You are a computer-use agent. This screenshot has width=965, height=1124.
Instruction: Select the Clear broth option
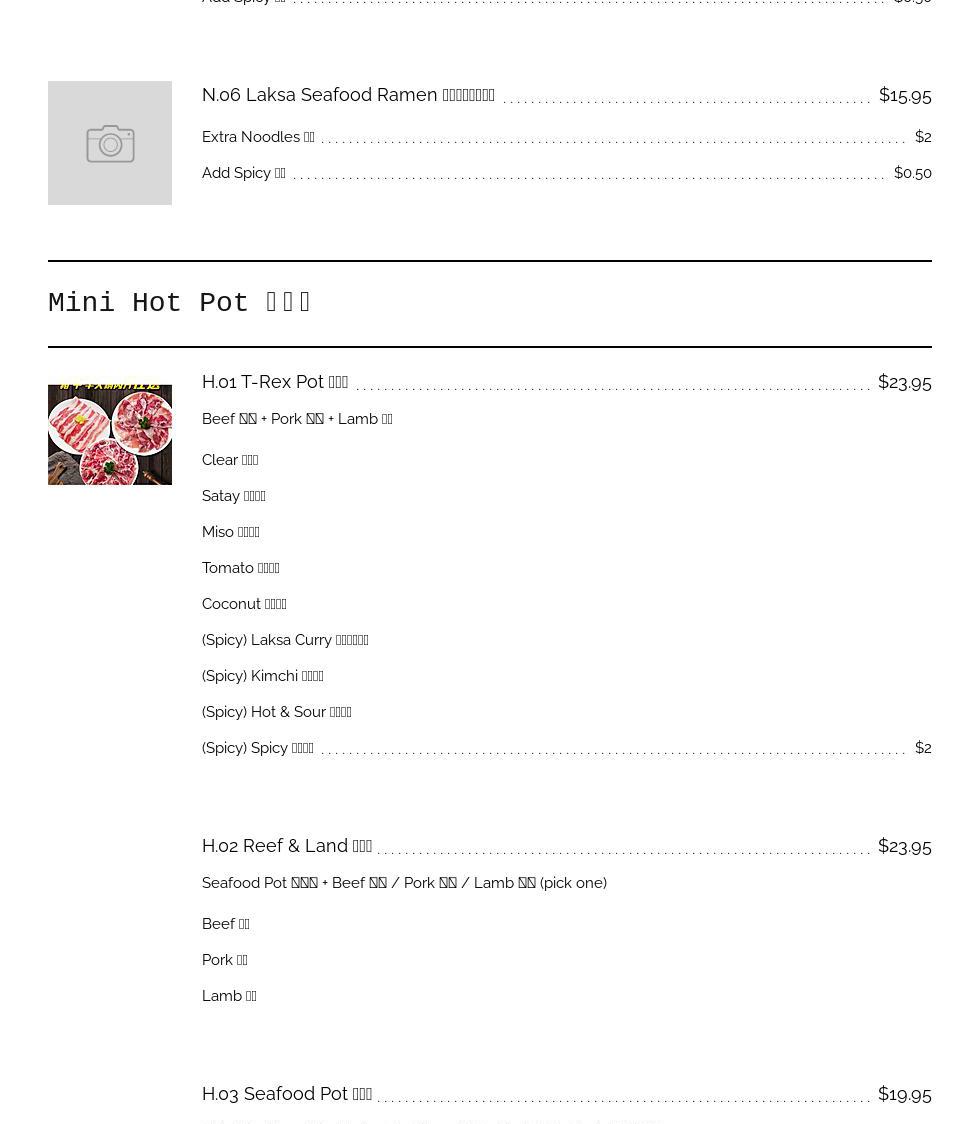(x=230, y=460)
